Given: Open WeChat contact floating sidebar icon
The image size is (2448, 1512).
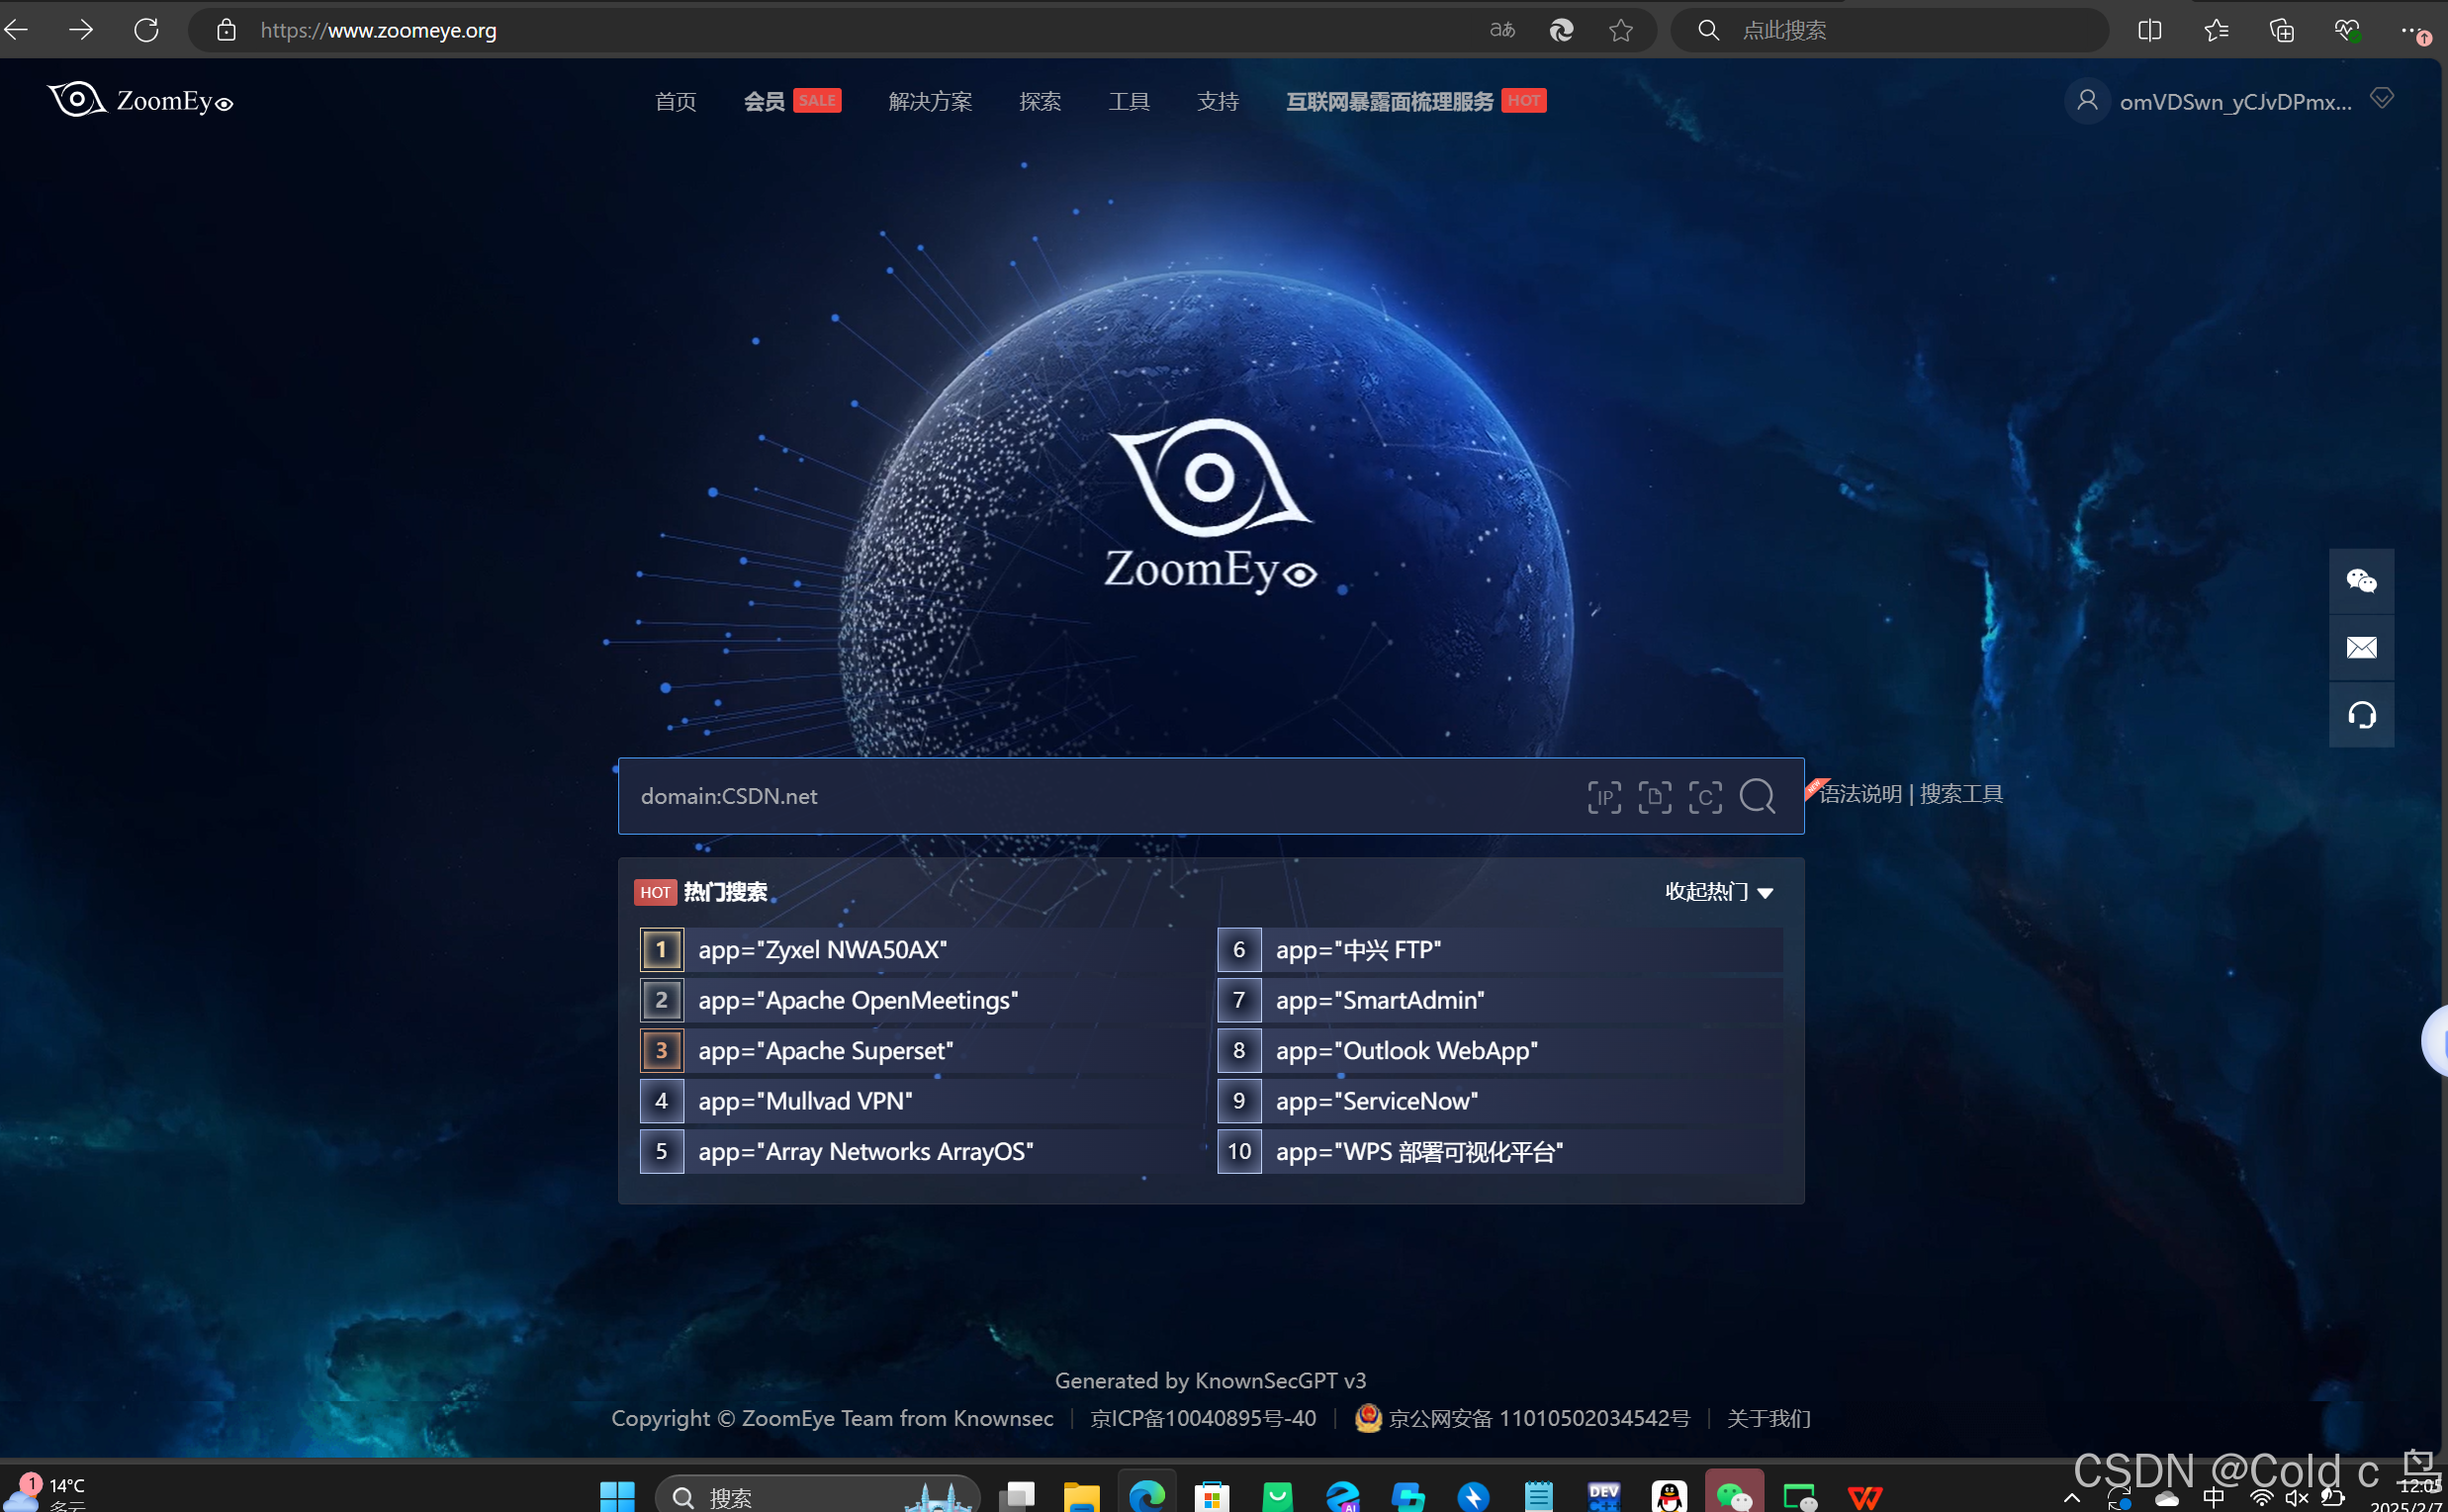Looking at the screenshot, I should 2361,581.
